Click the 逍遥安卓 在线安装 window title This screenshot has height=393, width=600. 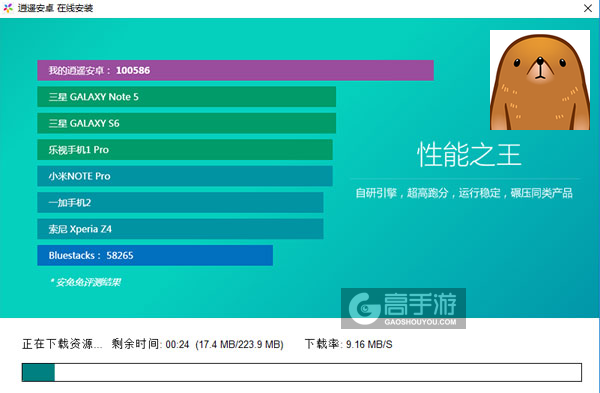[55, 8]
